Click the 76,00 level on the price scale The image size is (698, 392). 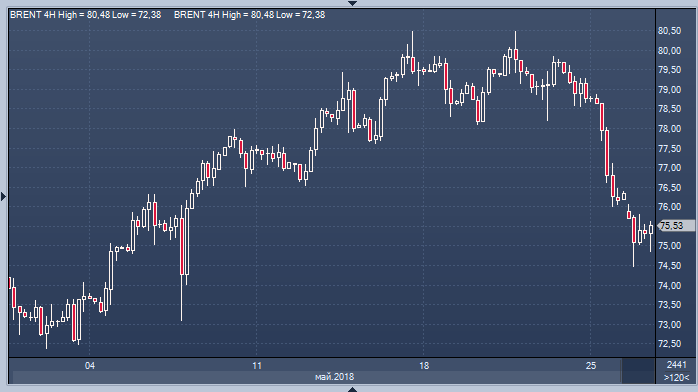click(x=670, y=207)
